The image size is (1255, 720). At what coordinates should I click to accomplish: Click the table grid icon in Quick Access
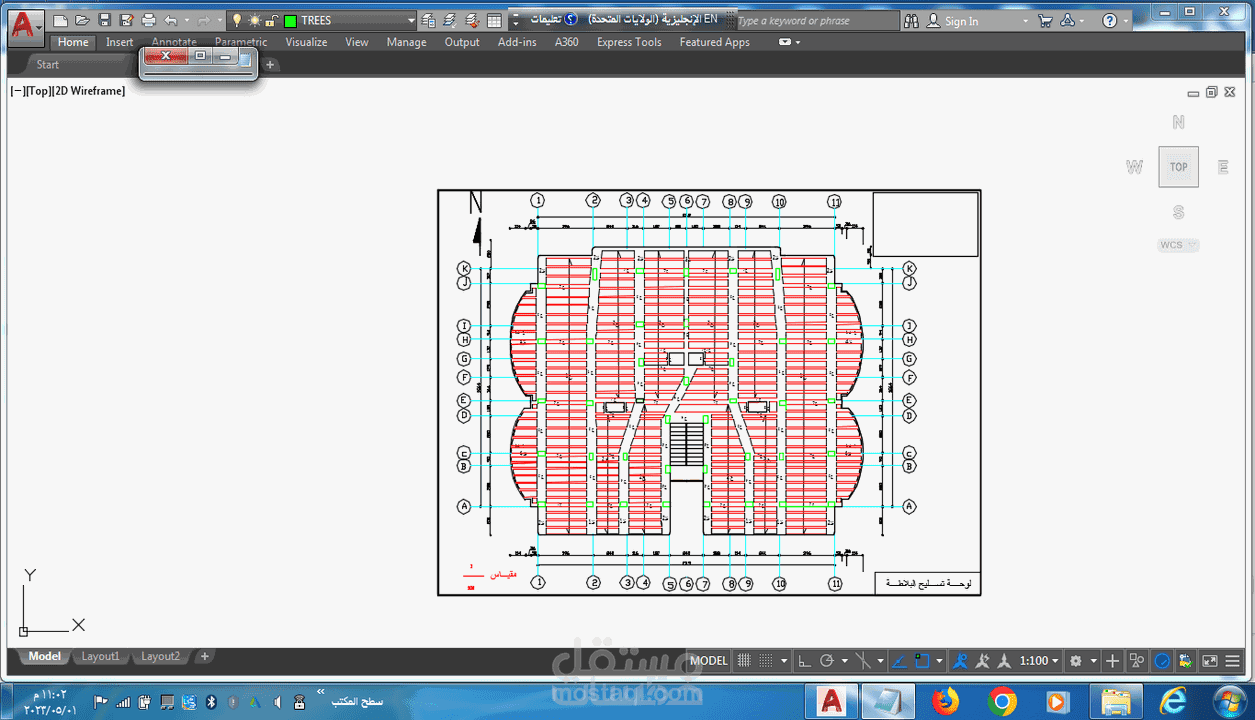[x=494, y=21]
